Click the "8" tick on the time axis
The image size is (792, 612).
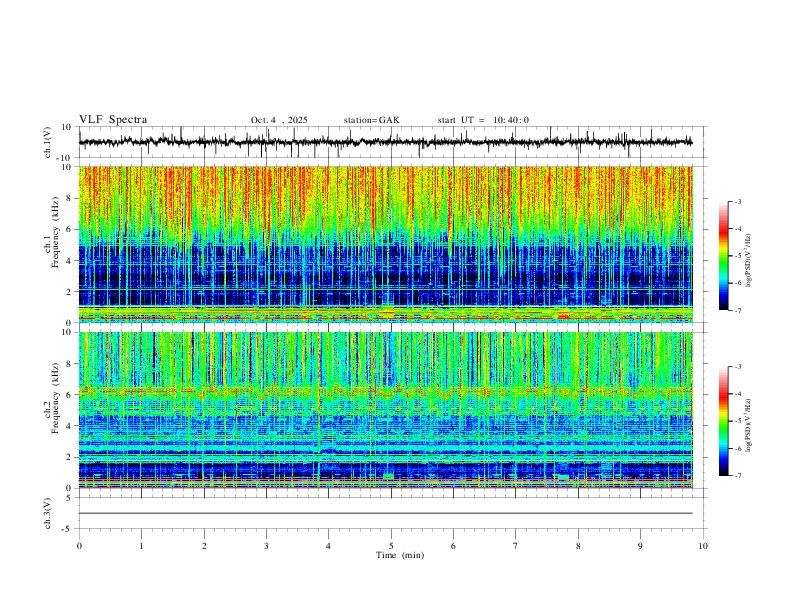pos(578,546)
